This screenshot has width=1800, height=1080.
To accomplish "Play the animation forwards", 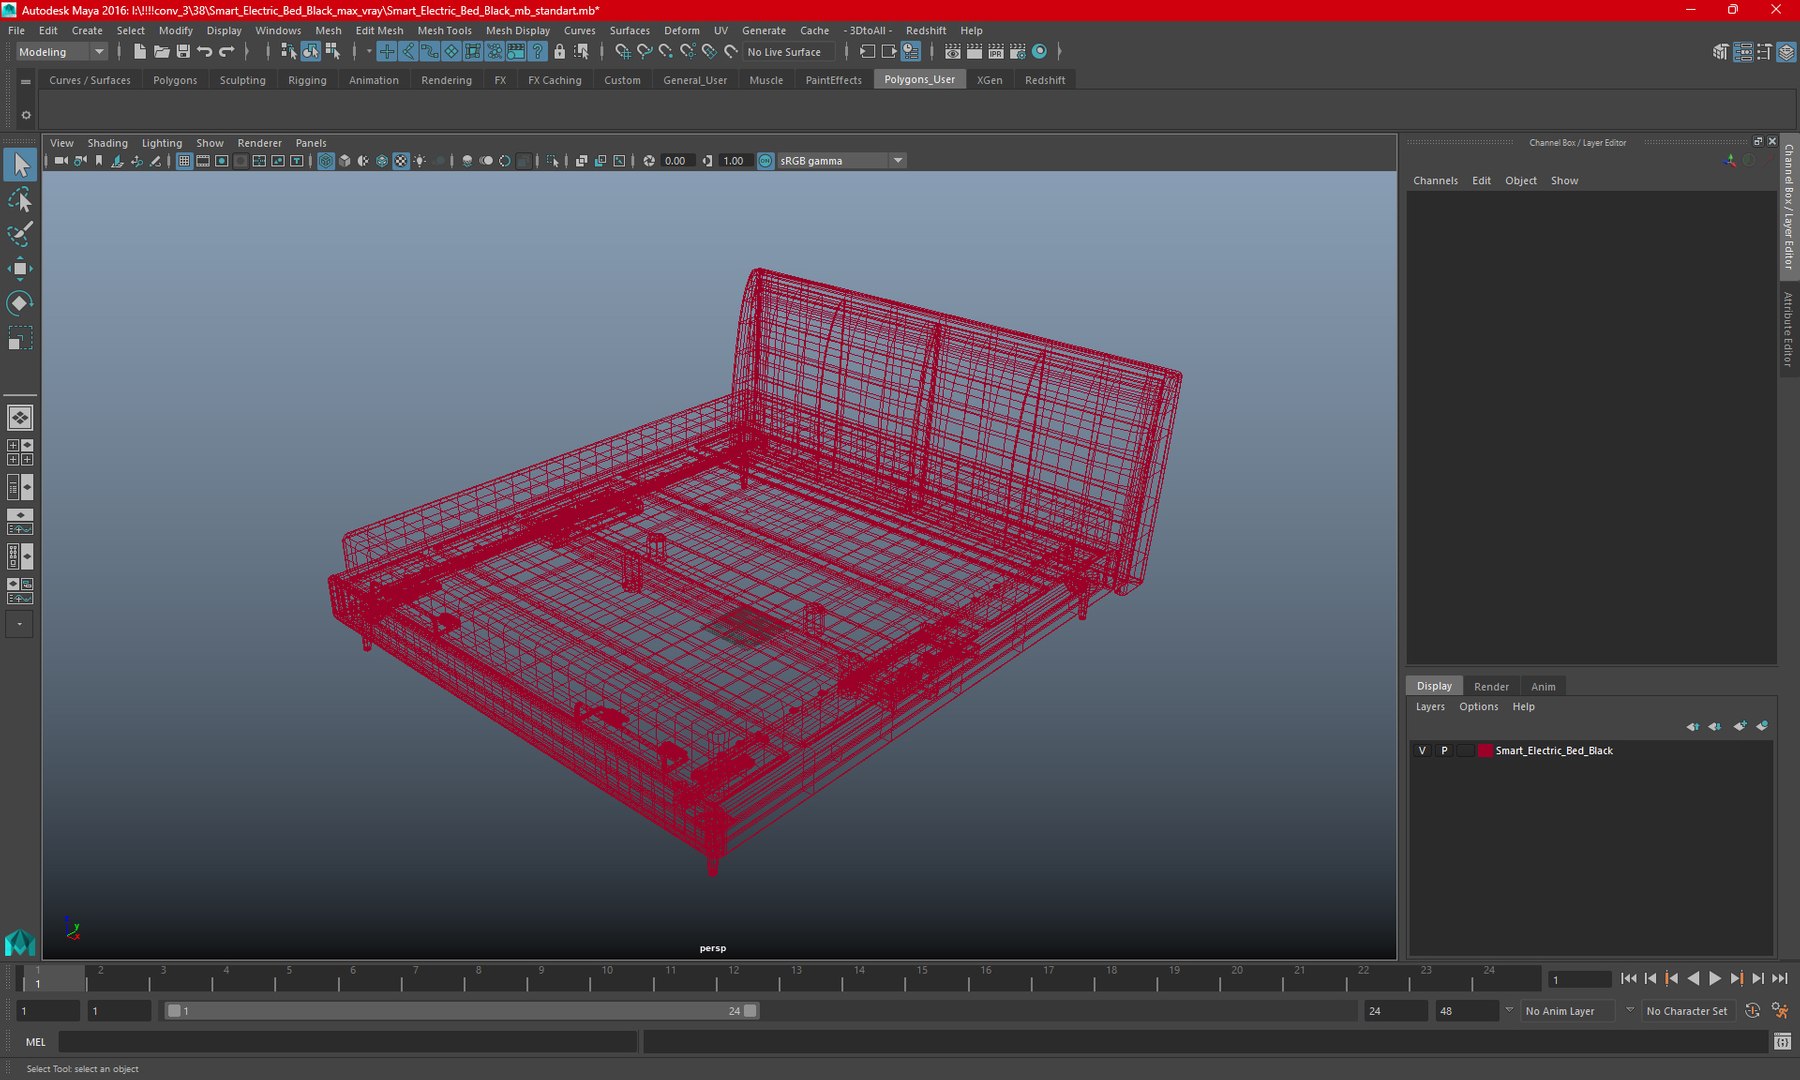I will pyautogui.click(x=1715, y=979).
